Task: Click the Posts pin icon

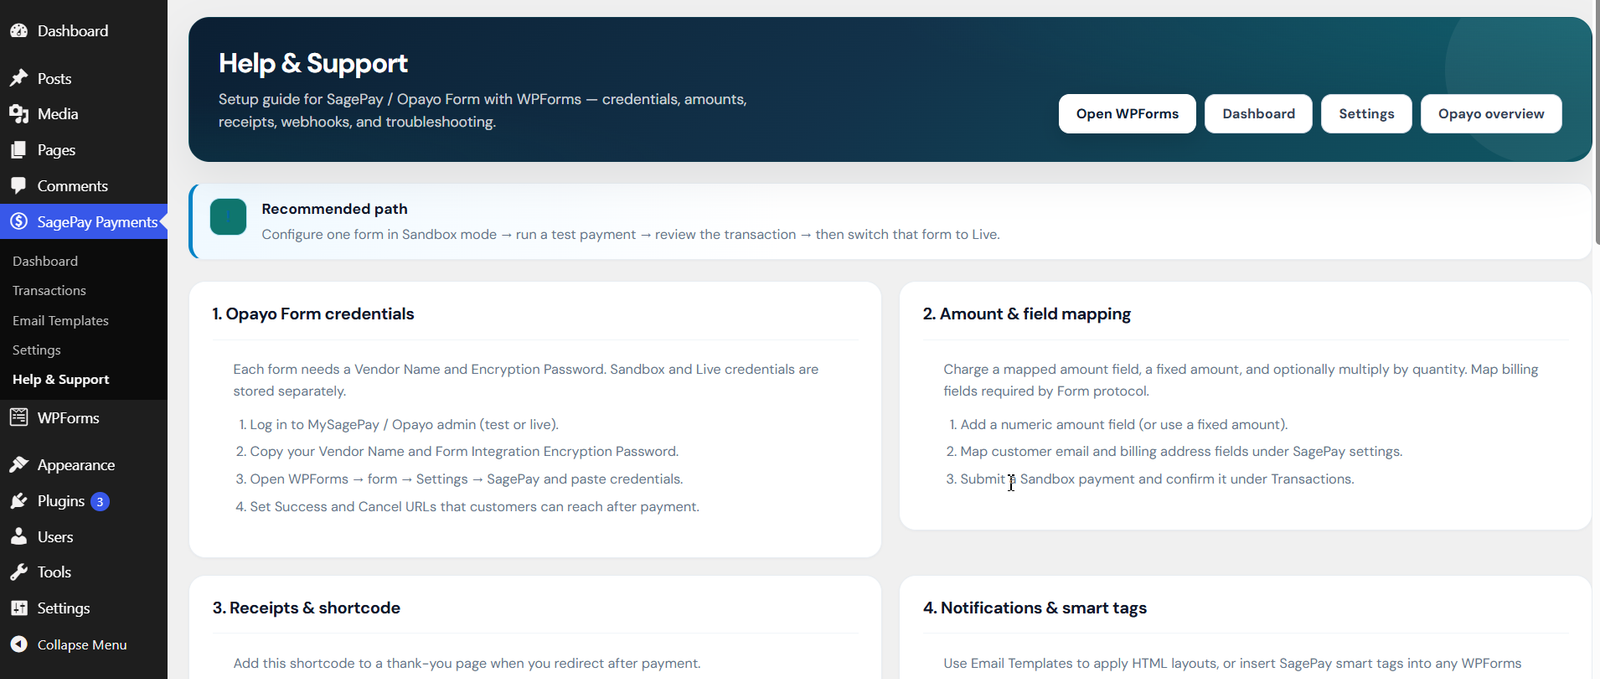Action: 18,78
